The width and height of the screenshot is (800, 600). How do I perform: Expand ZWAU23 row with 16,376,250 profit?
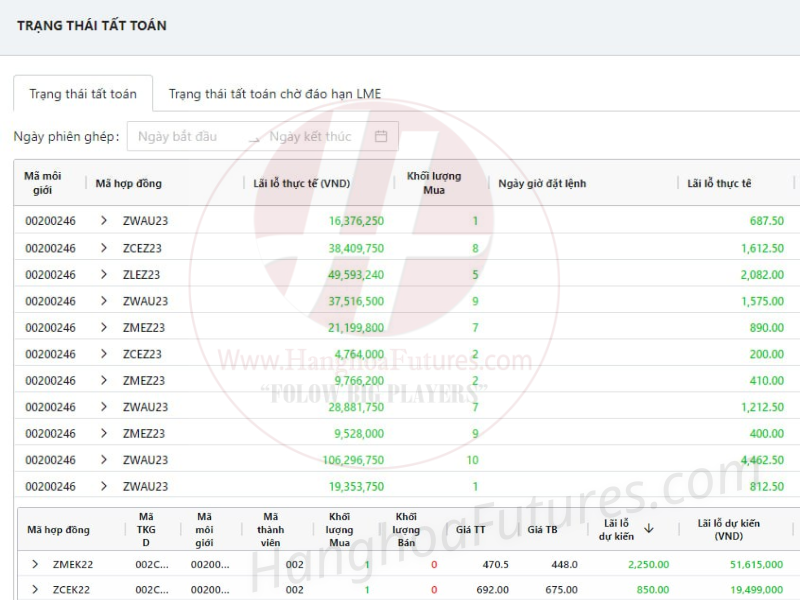click(104, 221)
